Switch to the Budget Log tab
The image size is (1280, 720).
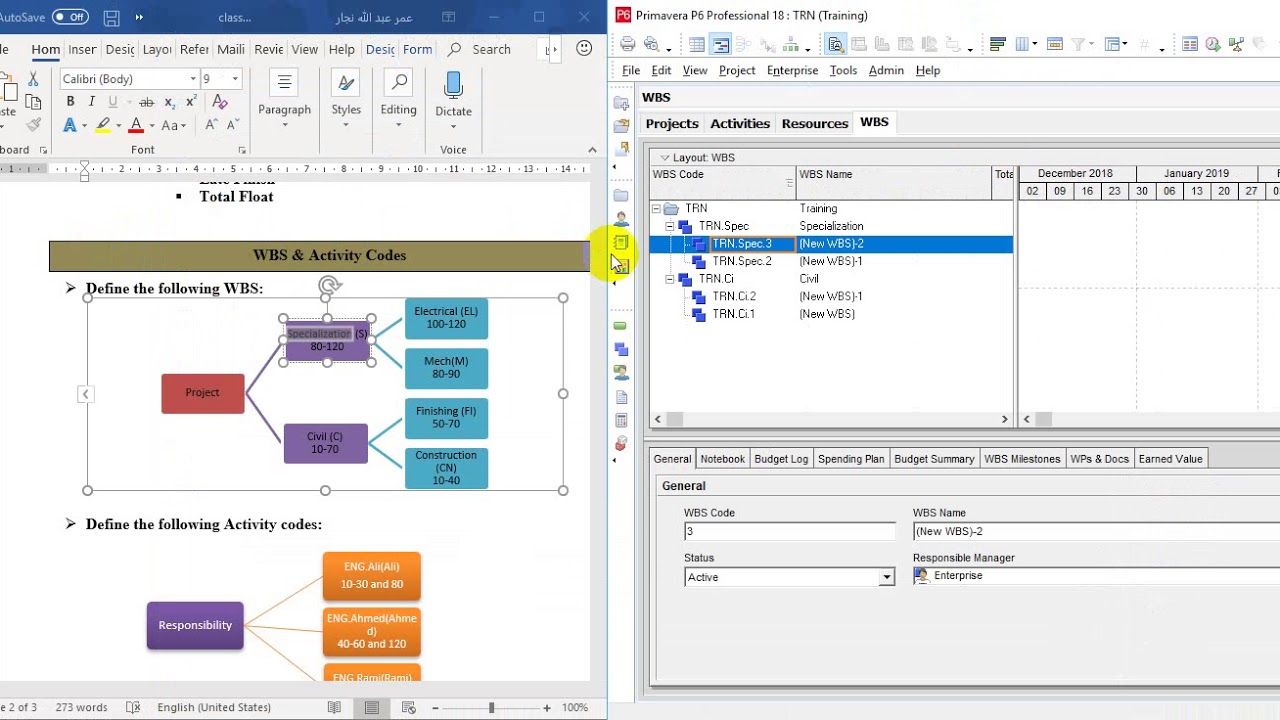(781, 459)
